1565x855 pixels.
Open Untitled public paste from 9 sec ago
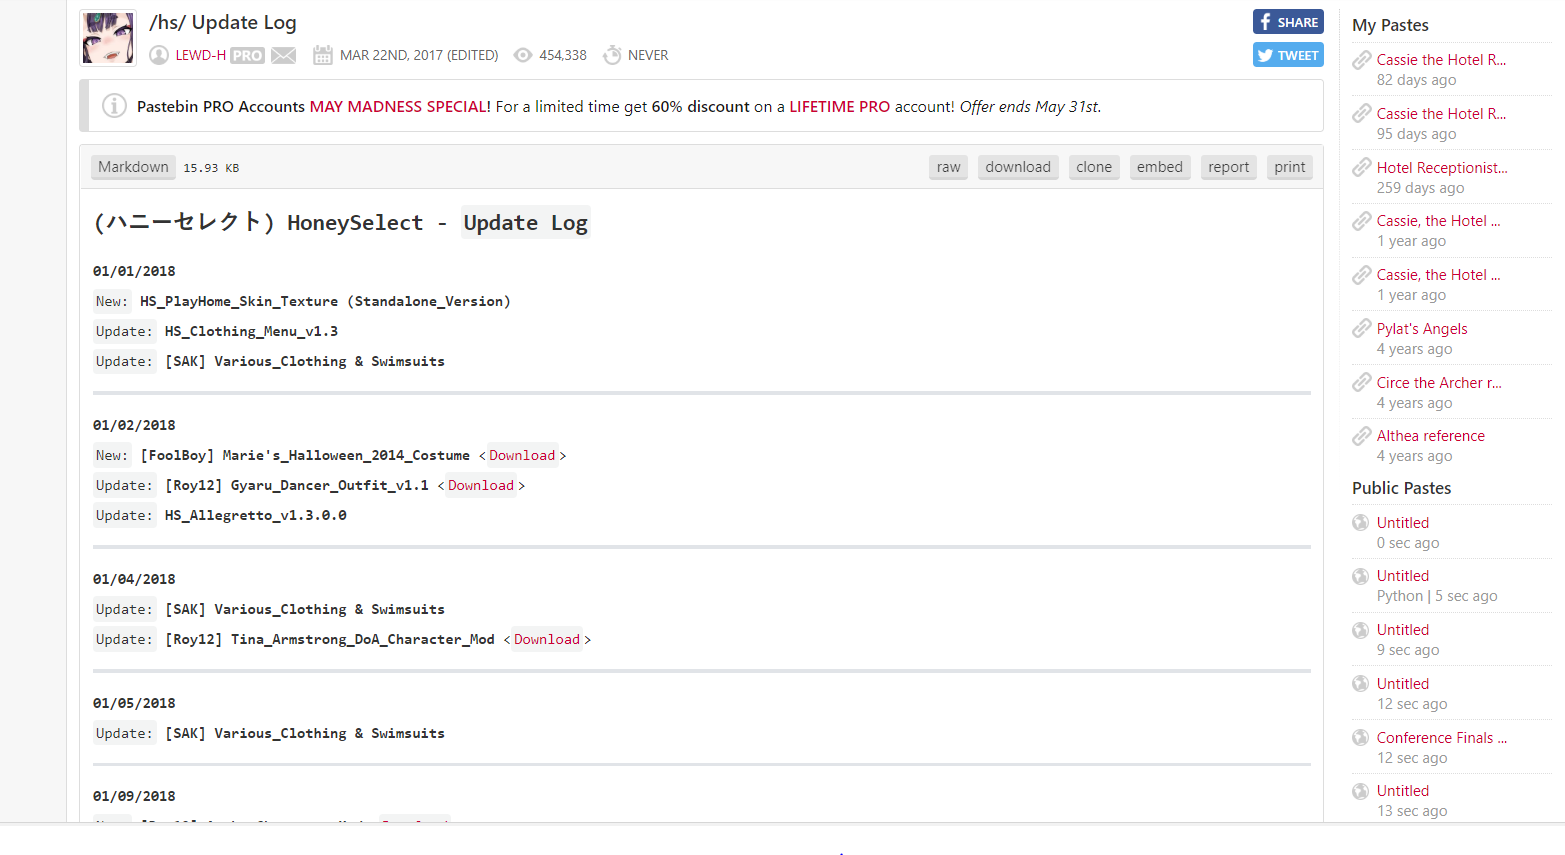1402,630
